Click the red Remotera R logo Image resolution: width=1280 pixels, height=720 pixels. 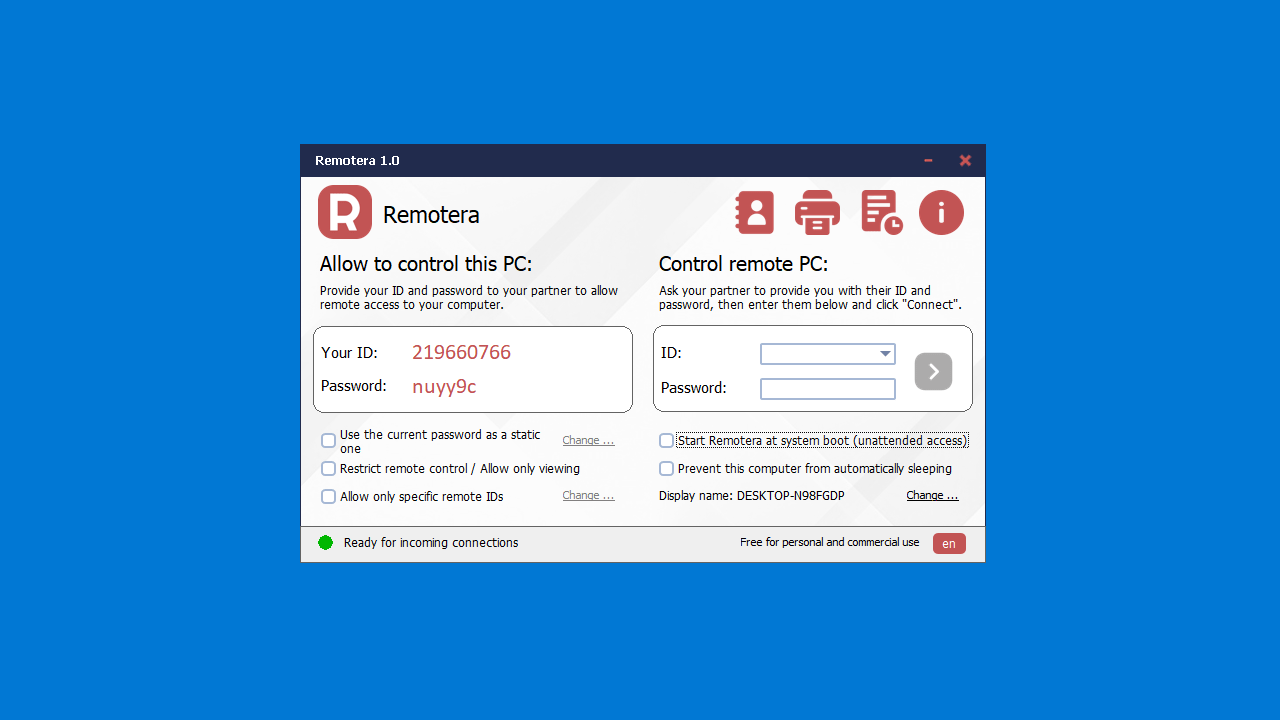pyautogui.click(x=345, y=212)
